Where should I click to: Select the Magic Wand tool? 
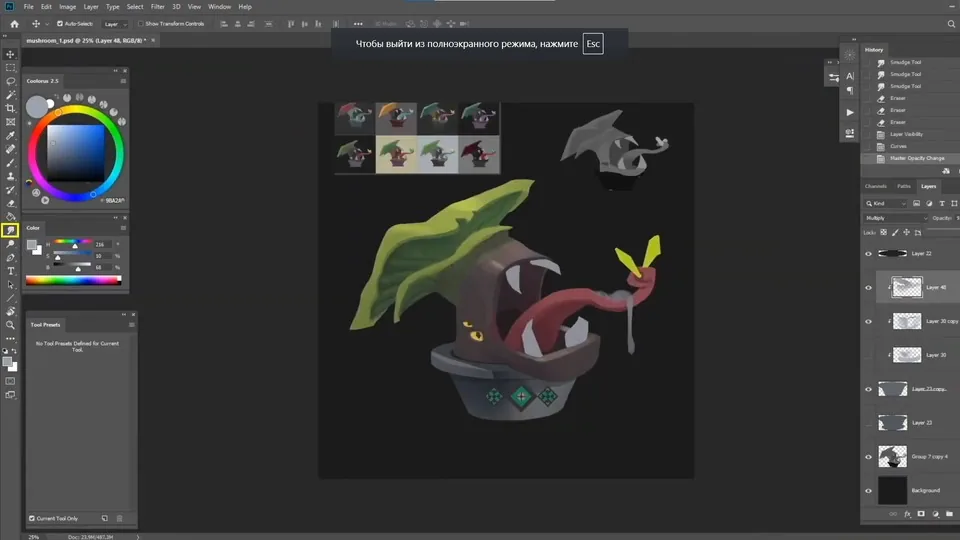(x=10, y=95)
